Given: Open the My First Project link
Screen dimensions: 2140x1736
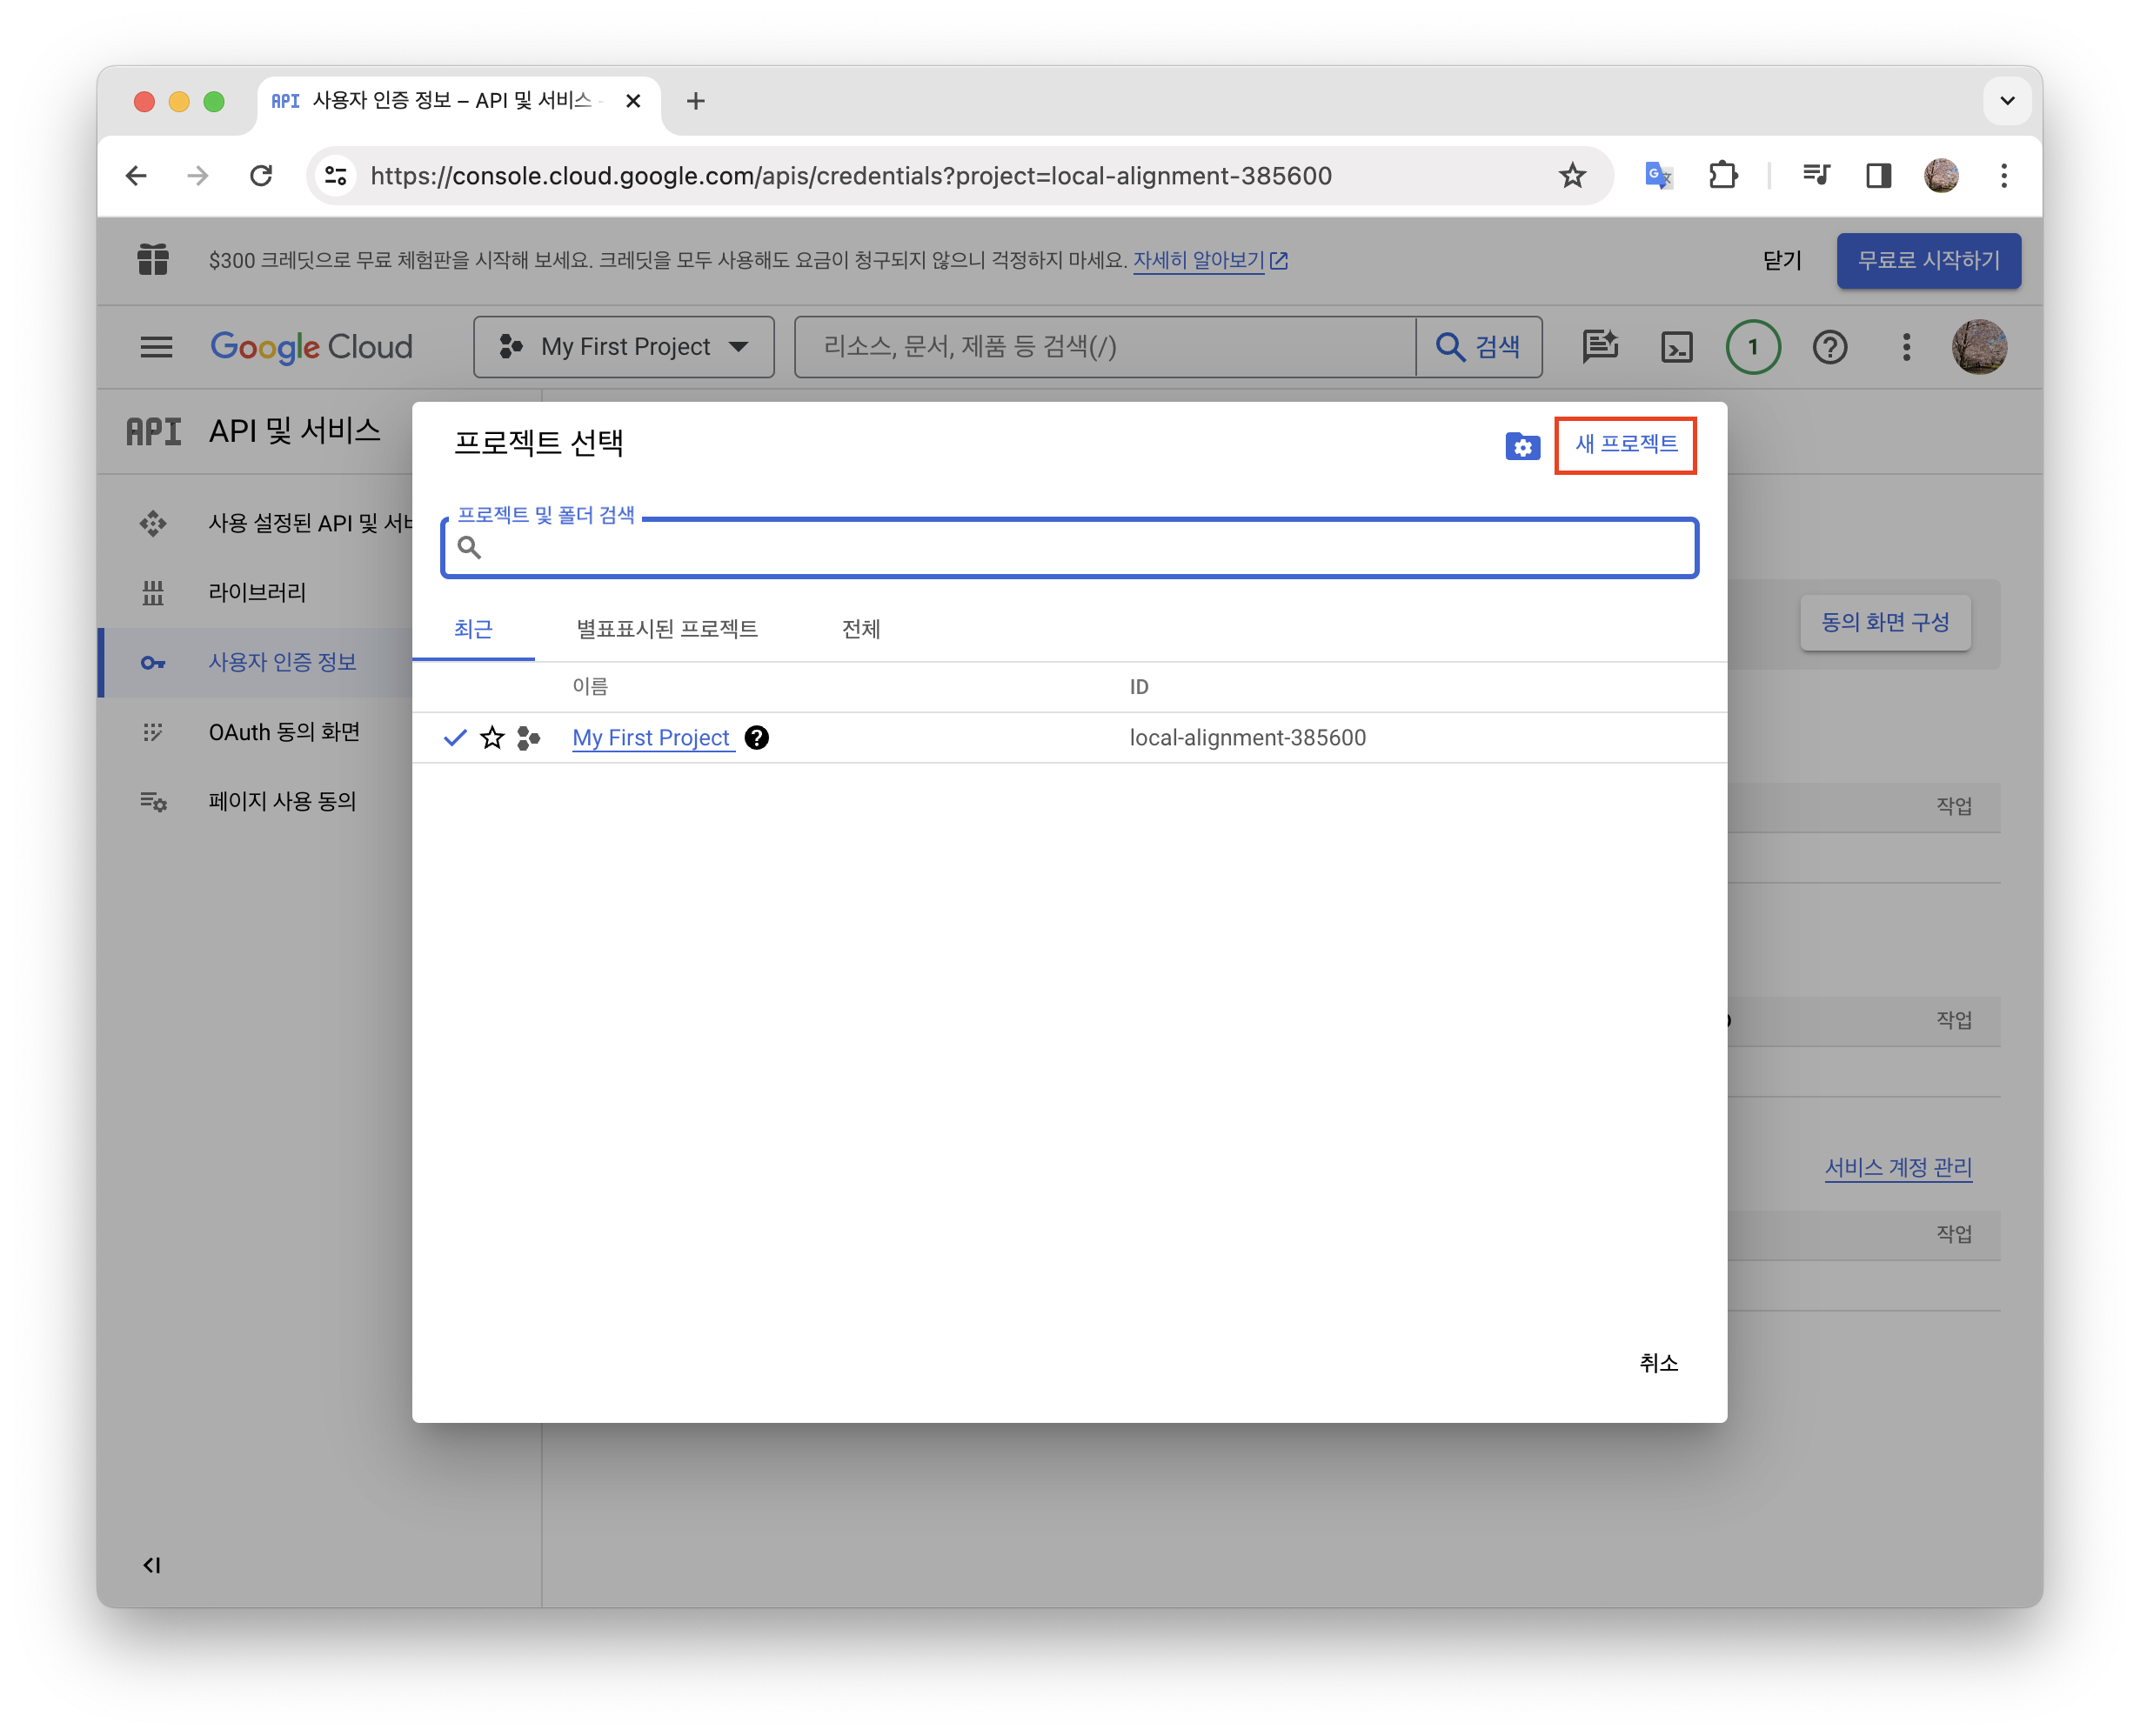Looking at the screenshot, I should click(651, 738).
